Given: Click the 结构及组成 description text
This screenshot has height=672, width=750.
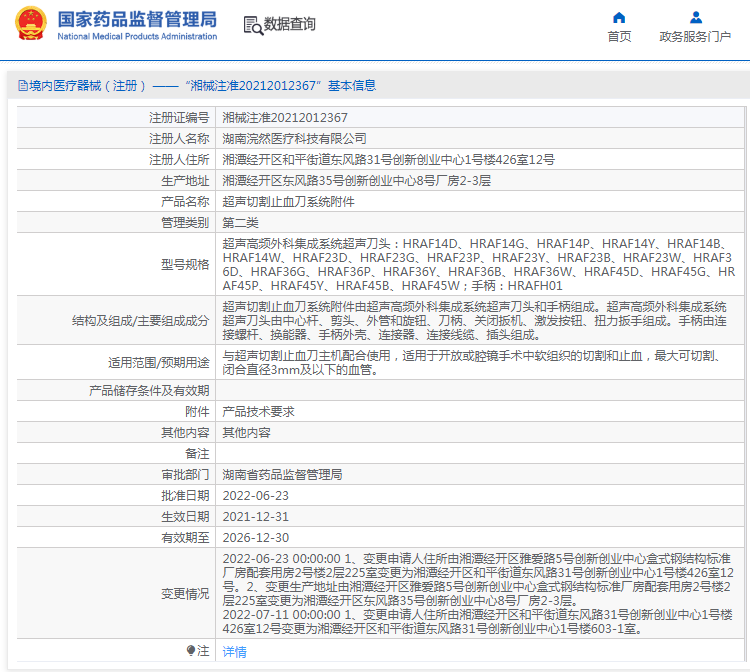Looking at the screenshot, I should pos(474,320).
